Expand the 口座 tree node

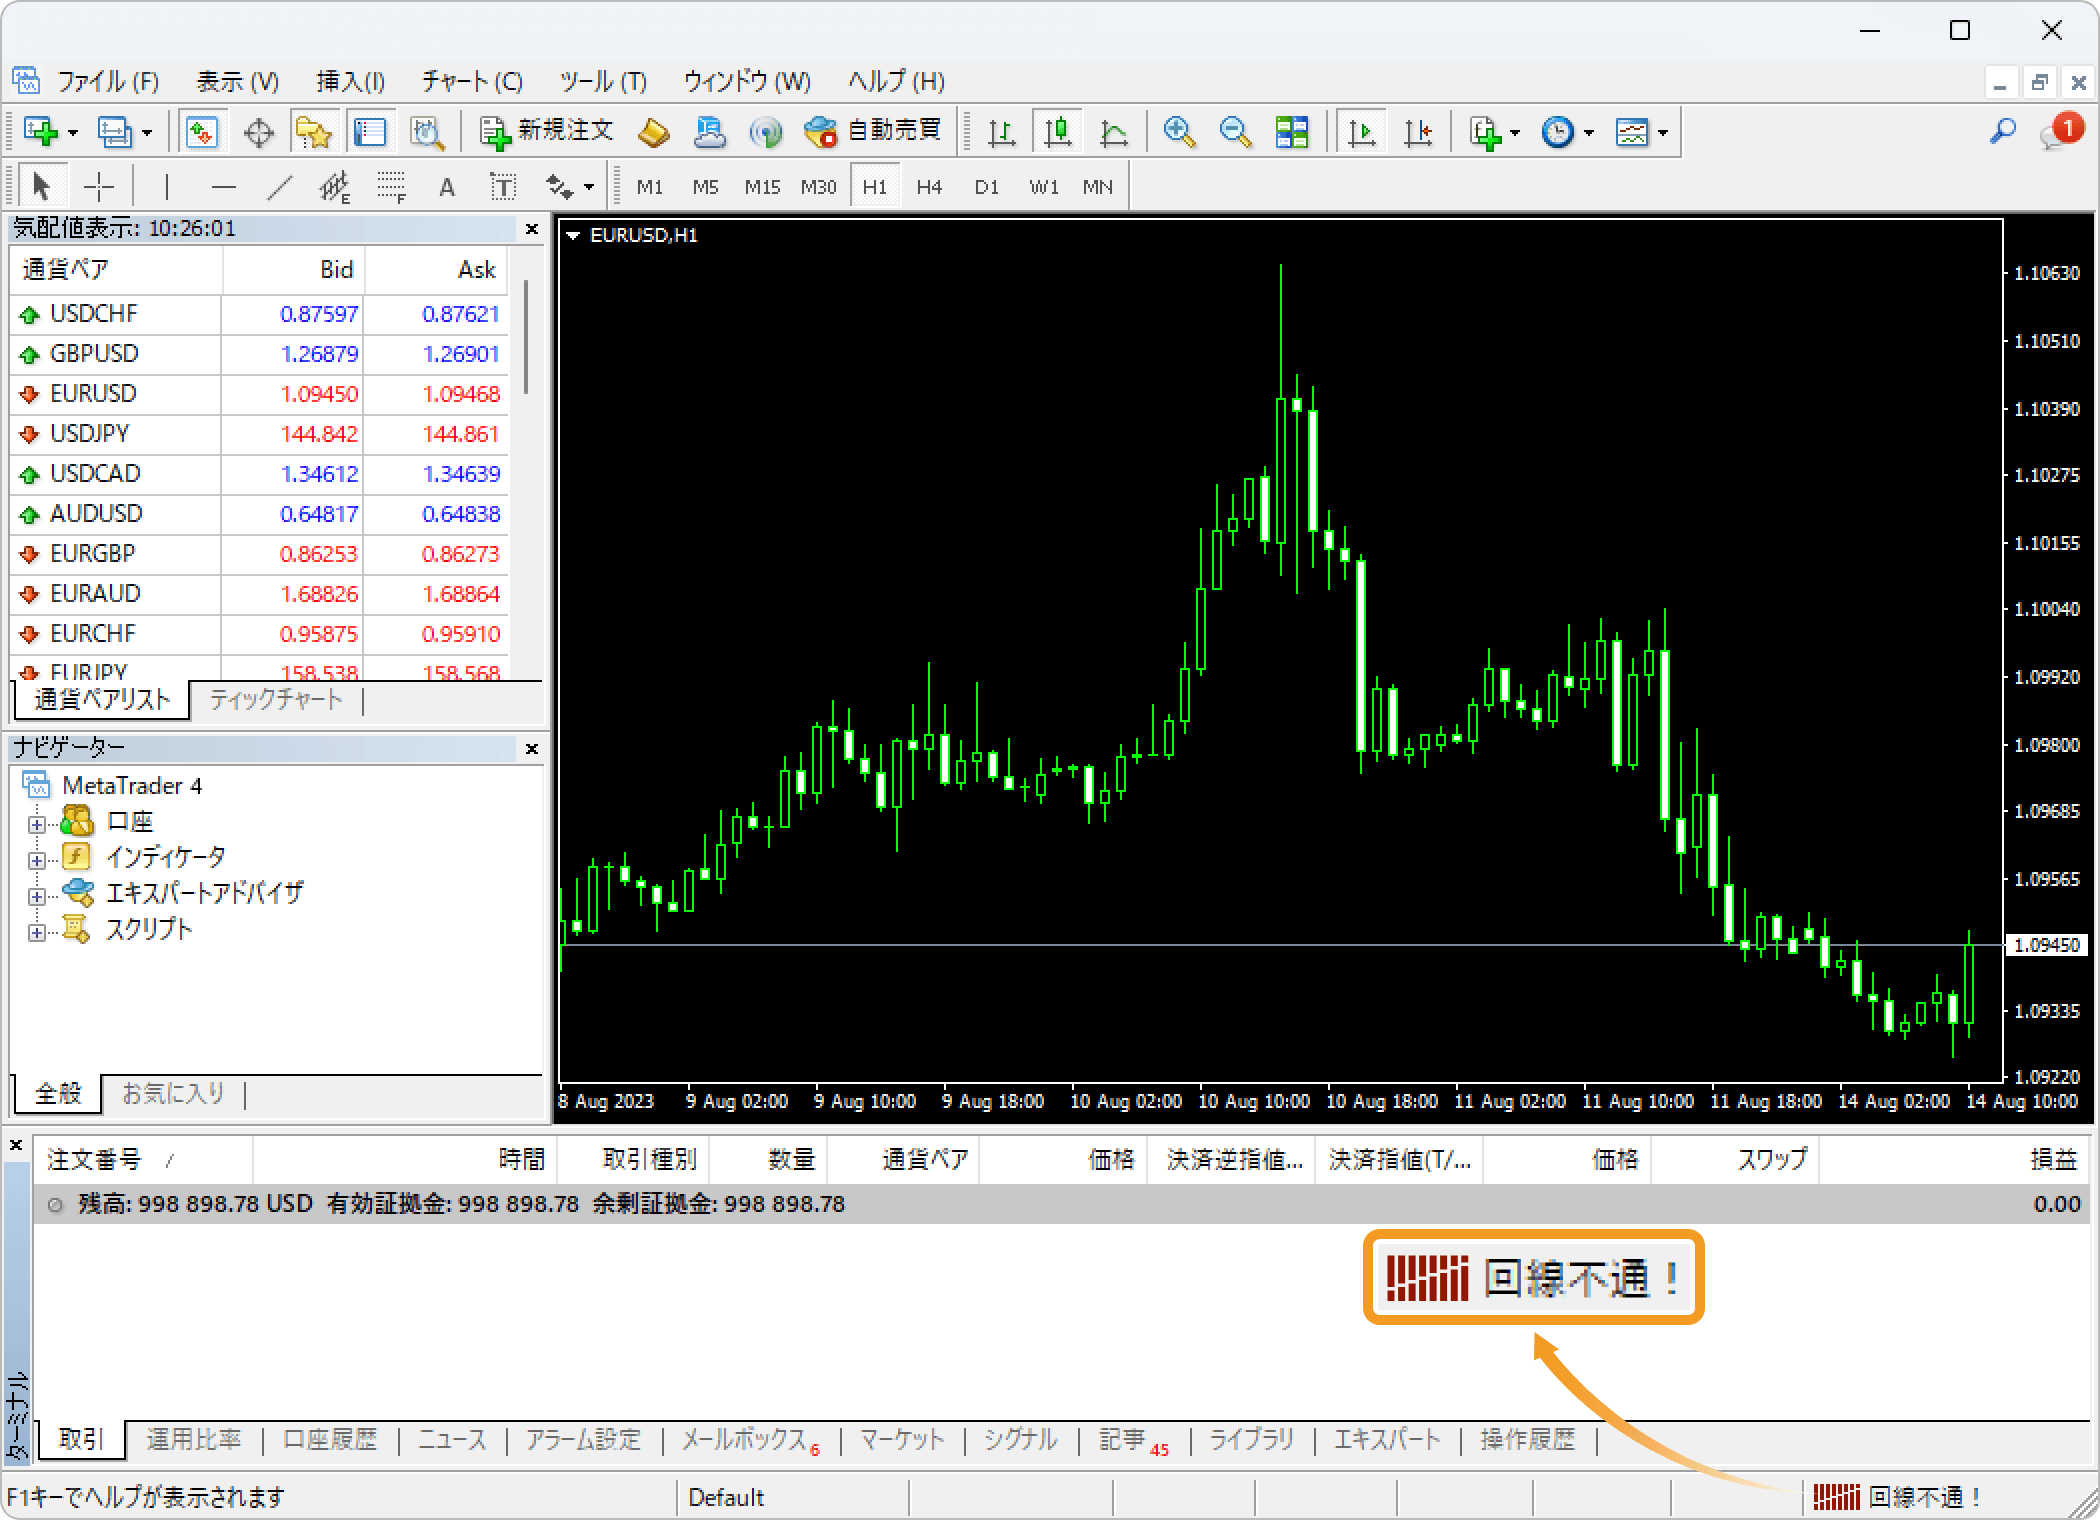(x=37, y=824)
